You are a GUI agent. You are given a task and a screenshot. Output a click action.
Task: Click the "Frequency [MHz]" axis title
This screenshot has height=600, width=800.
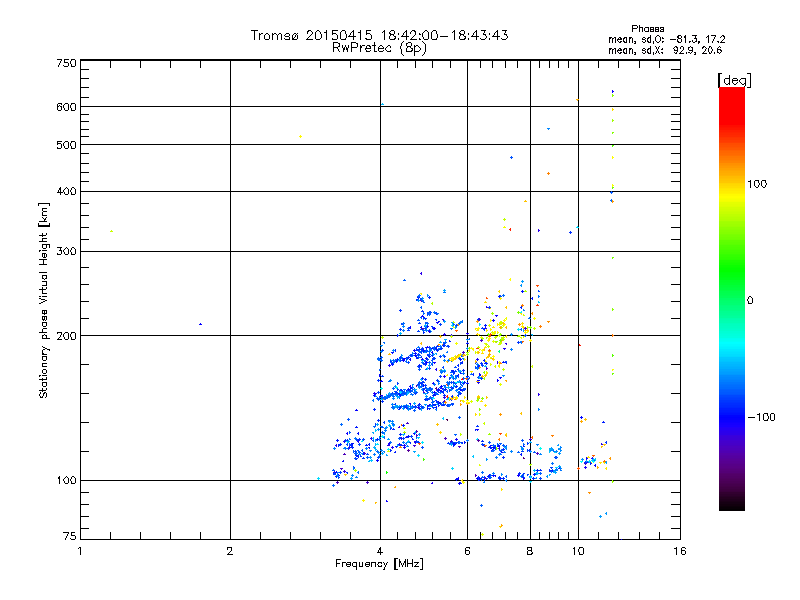tap(379, 564)
